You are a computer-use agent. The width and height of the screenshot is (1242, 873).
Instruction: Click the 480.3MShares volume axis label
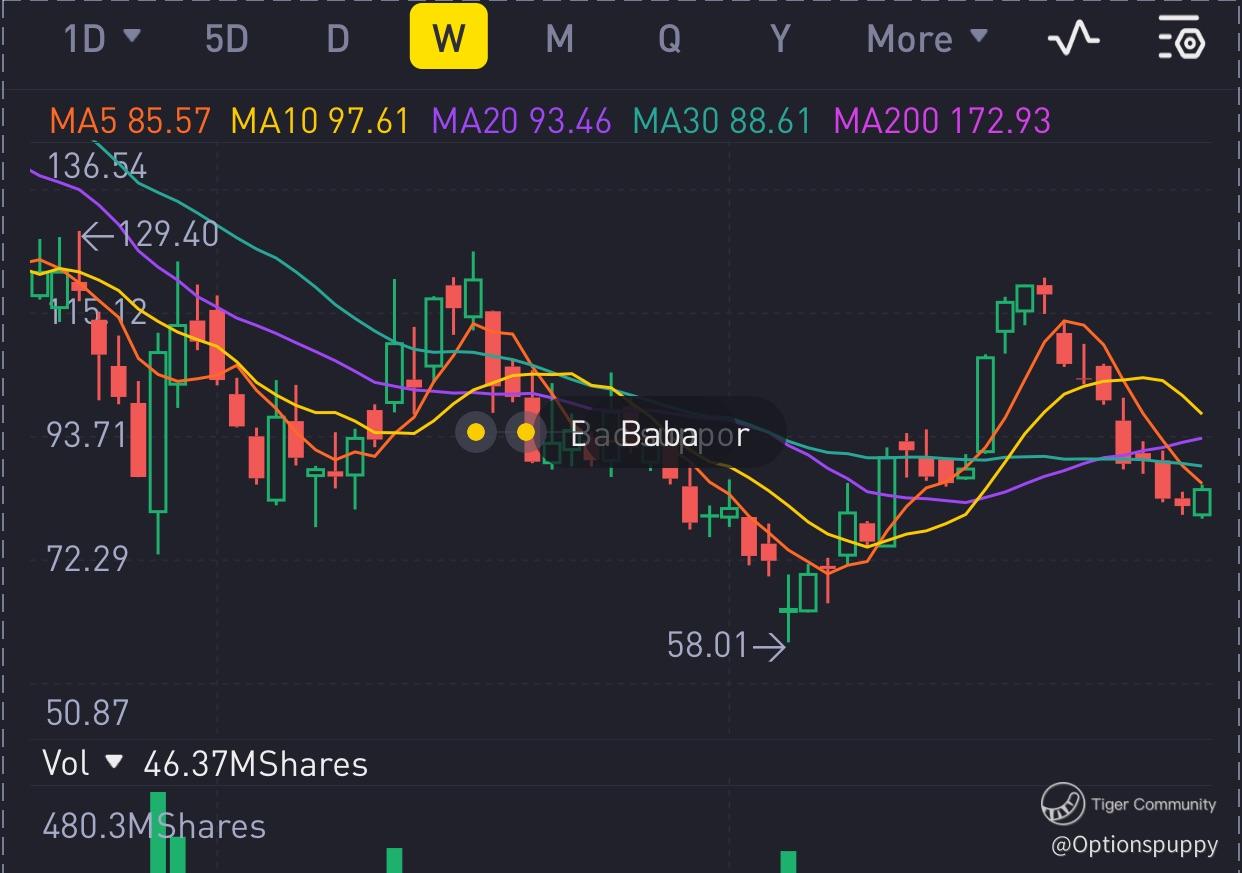(154, 826)
